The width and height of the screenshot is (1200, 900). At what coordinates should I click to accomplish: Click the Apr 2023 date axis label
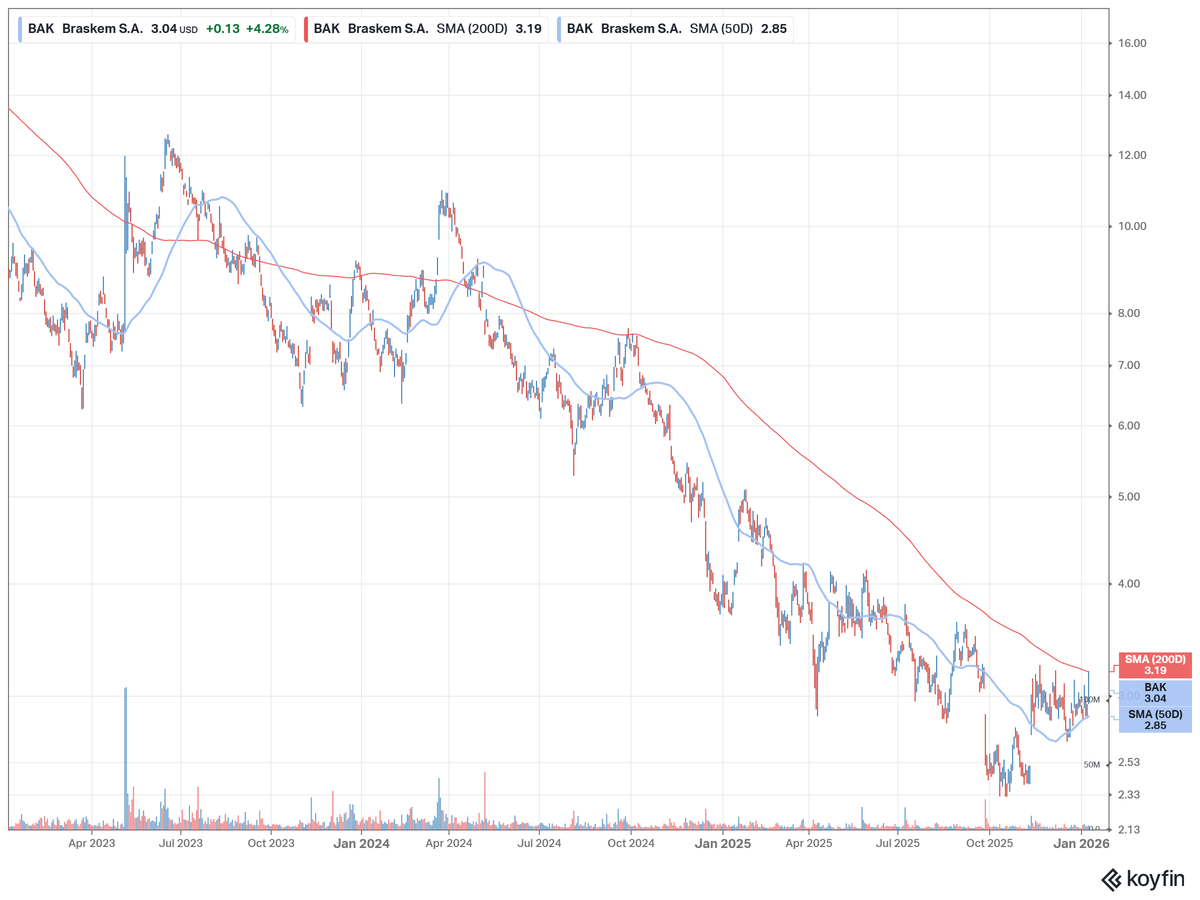(x=90, y=844)
